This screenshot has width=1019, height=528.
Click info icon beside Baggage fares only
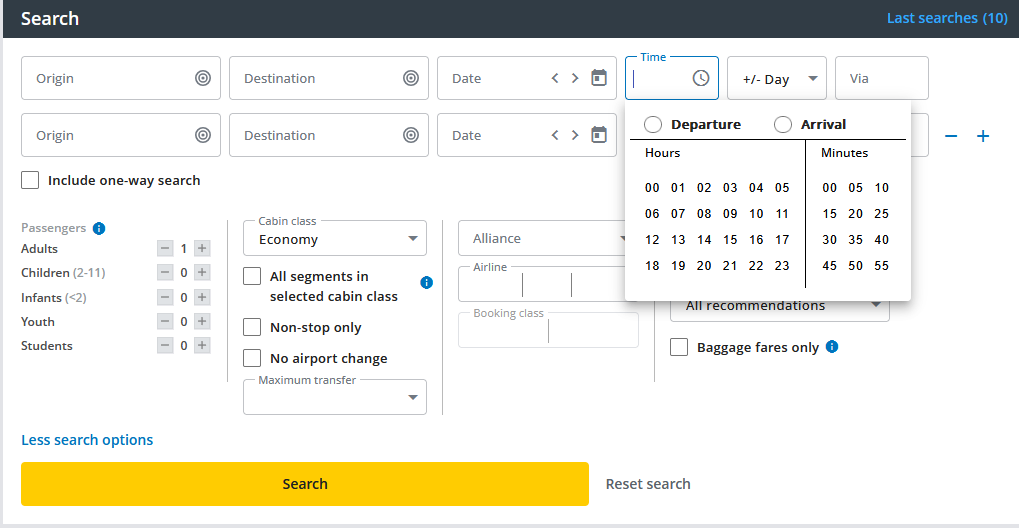tap(832, 347)
